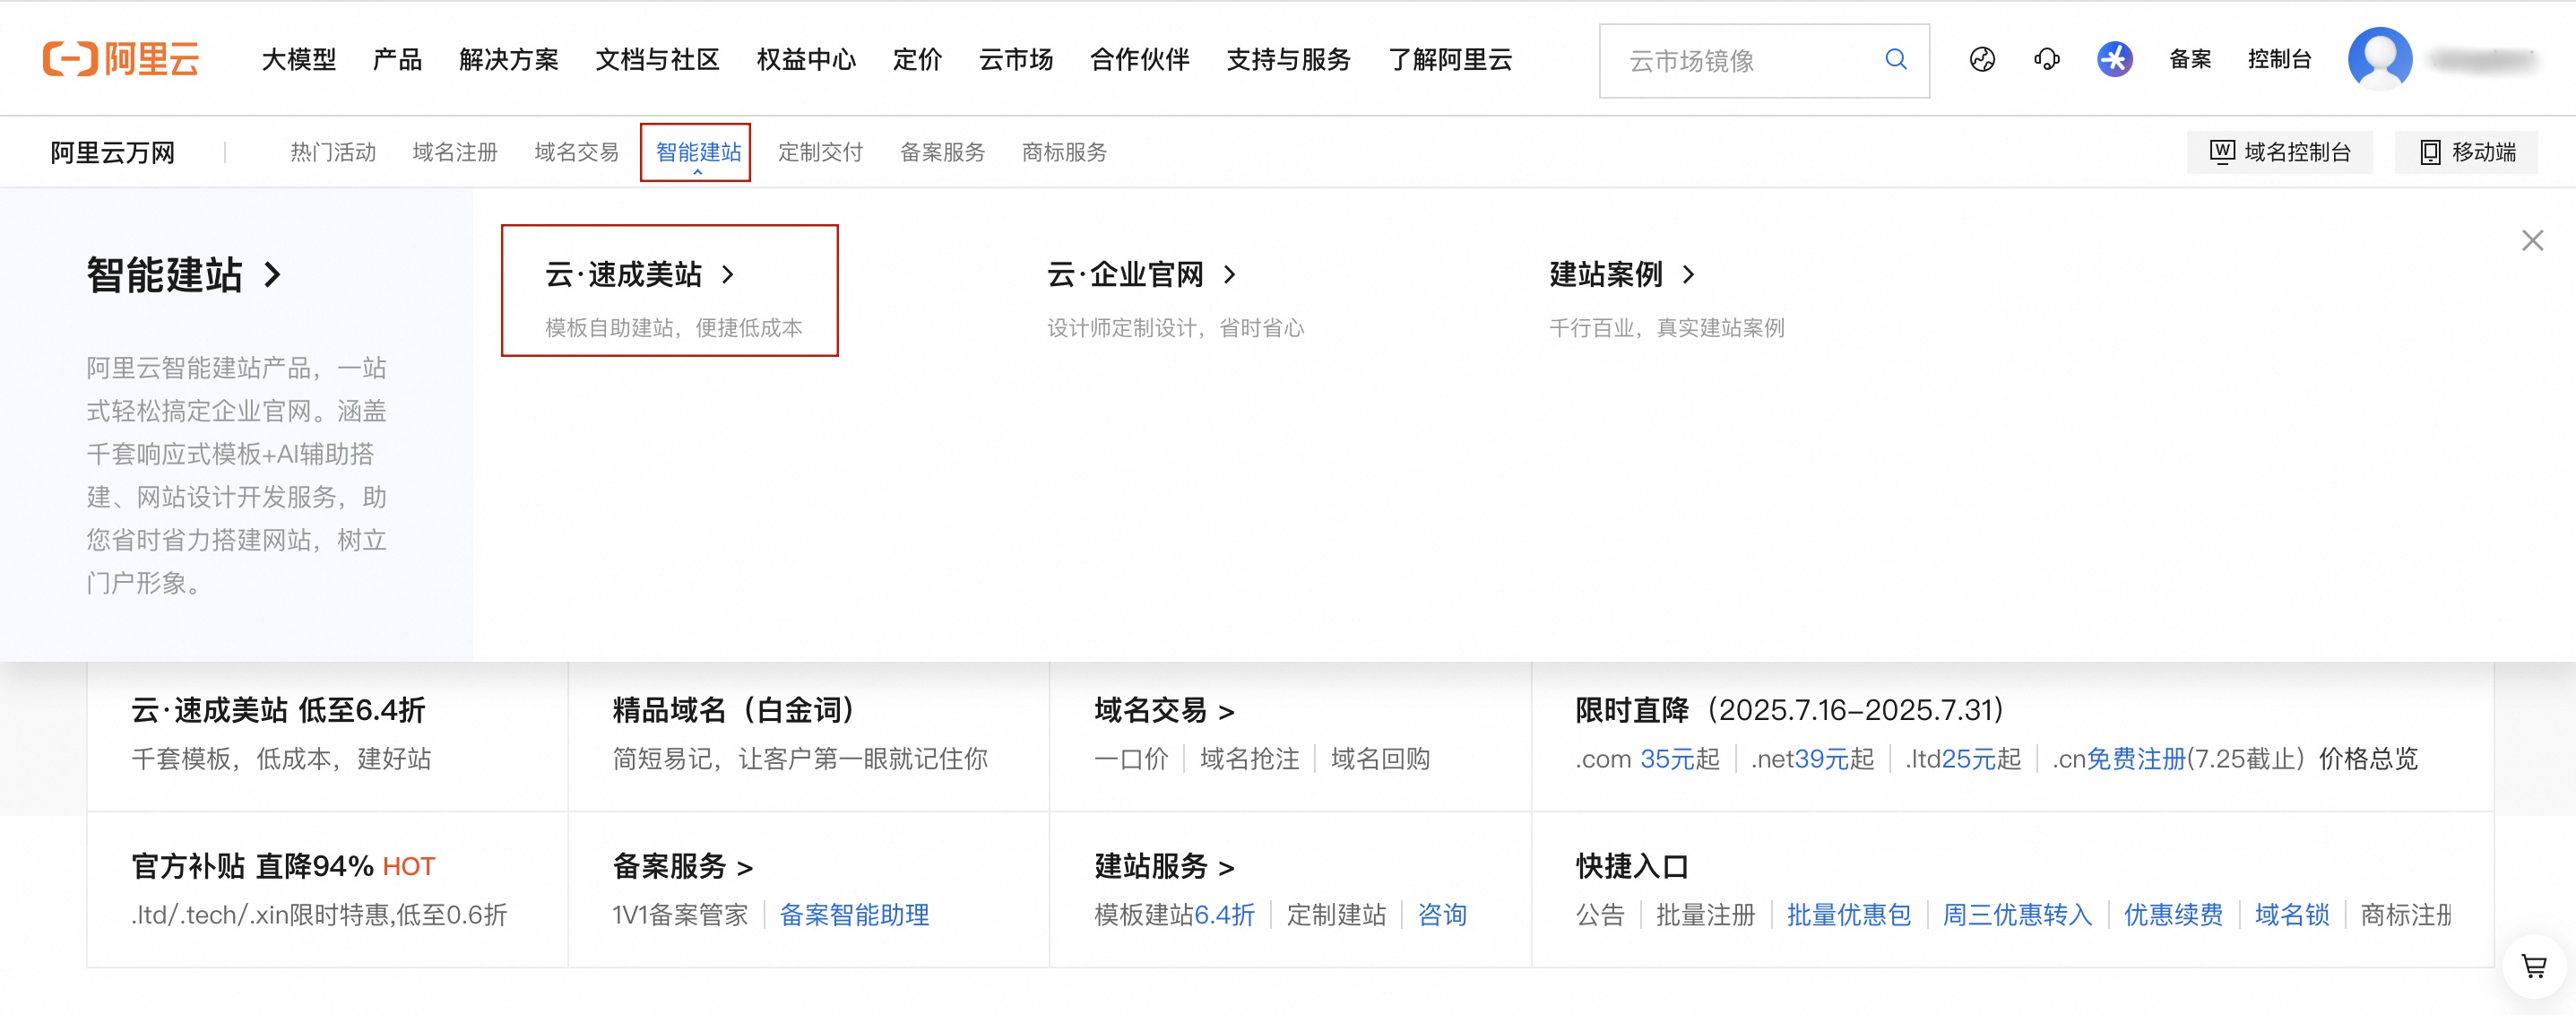2576x1015 pixels.
Task: Open the 权益中心 menu
Action: tap(806, 60)
